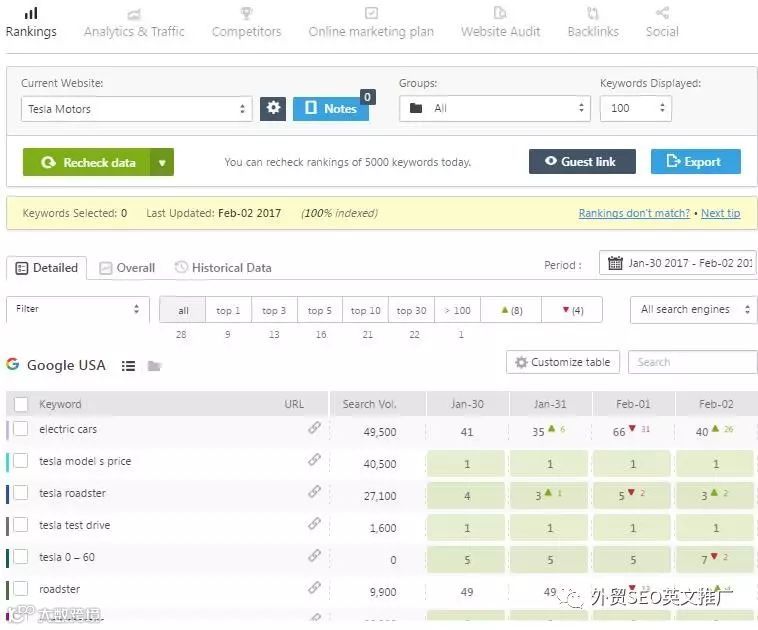Check the 'tesla 0 – 60' checkbox
758x630 pixels.
21,557
